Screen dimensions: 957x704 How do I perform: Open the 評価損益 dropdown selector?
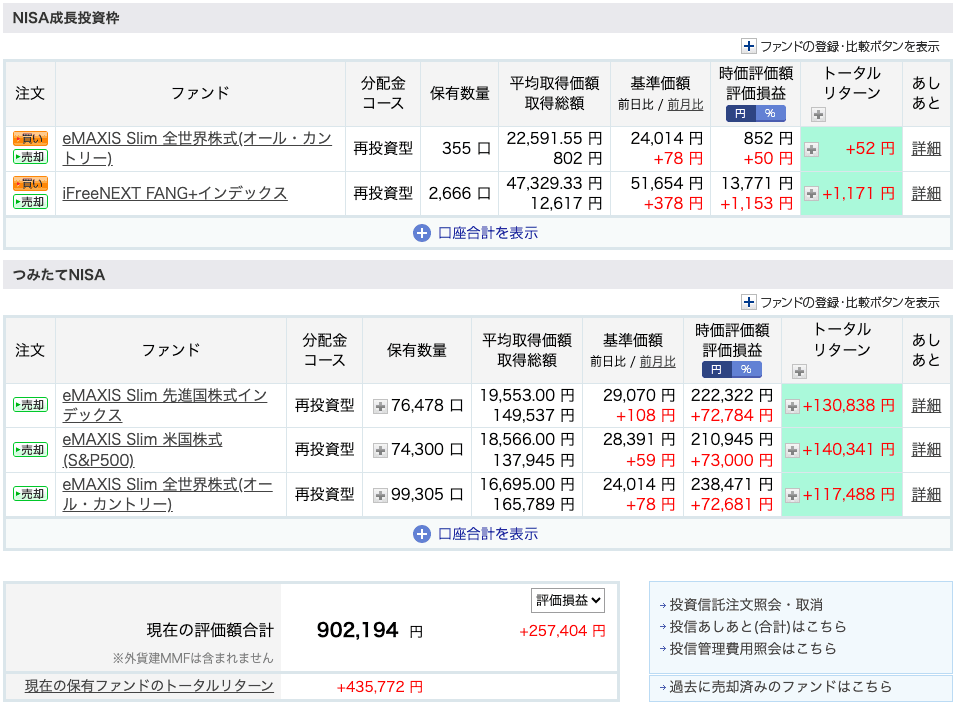point(567,600)
